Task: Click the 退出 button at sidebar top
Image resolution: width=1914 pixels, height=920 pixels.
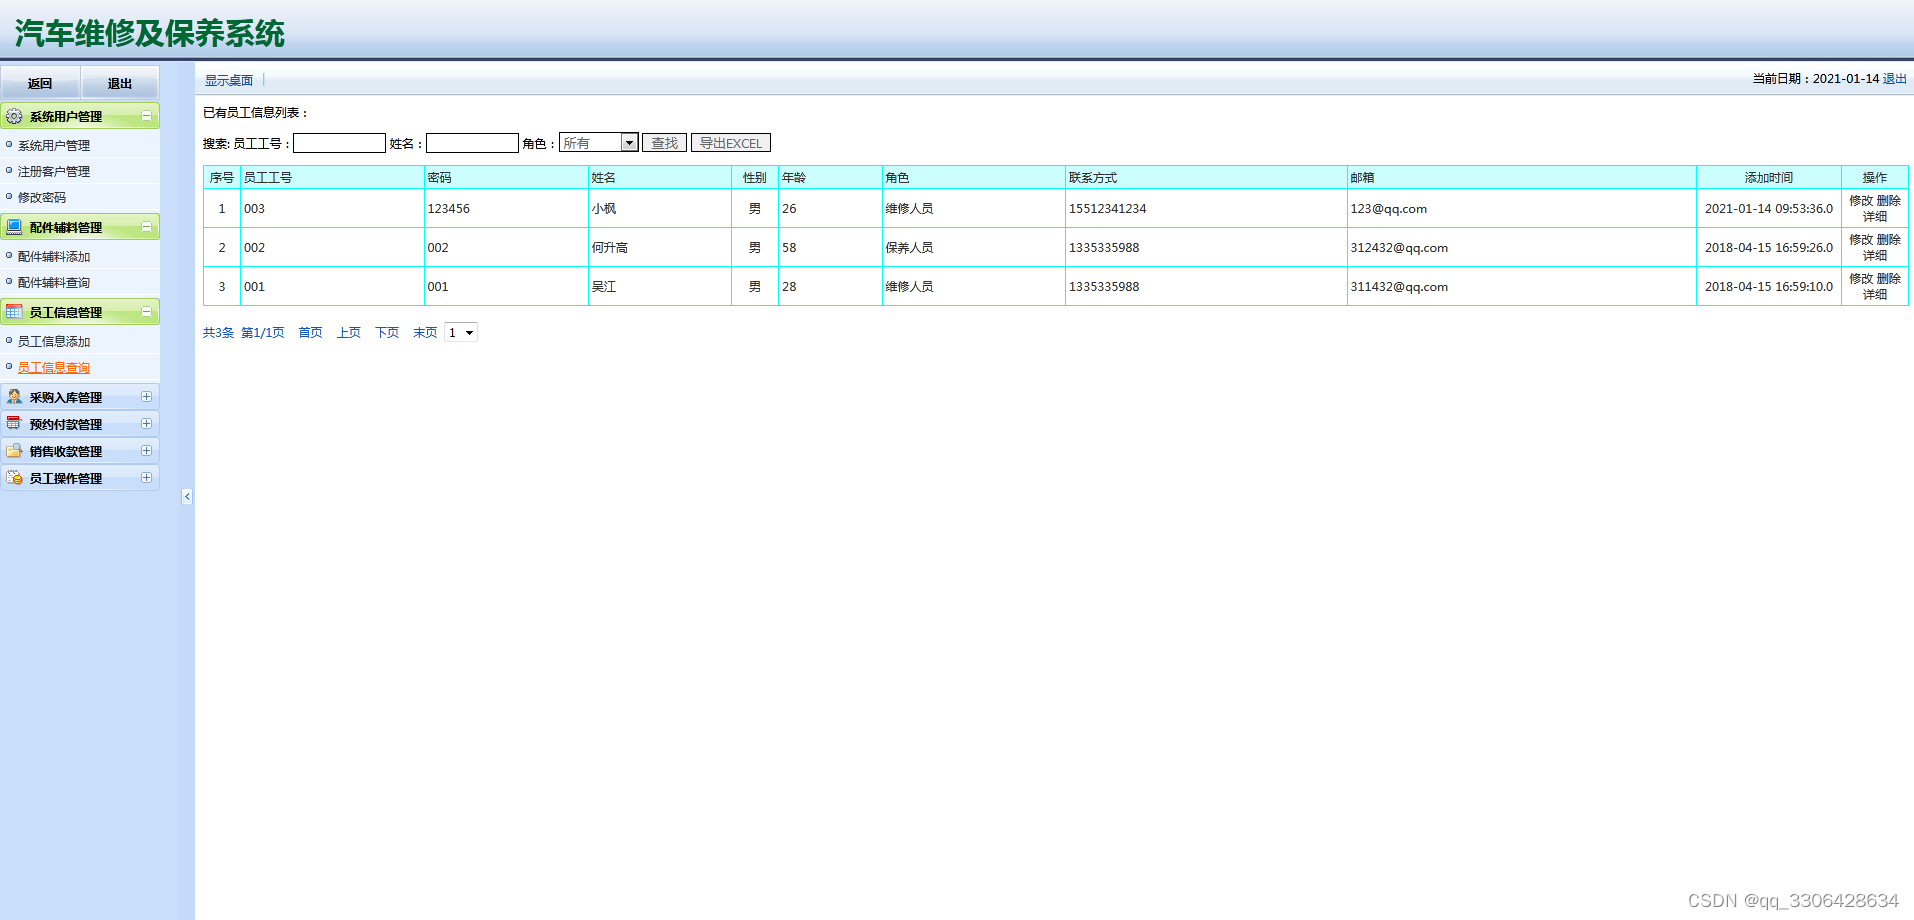Action: tap(120, 83)
